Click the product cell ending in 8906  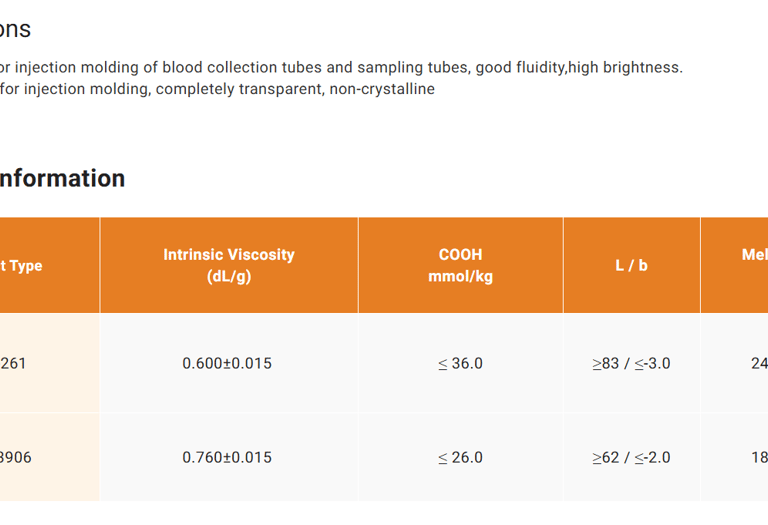click(x=16, y=457)
